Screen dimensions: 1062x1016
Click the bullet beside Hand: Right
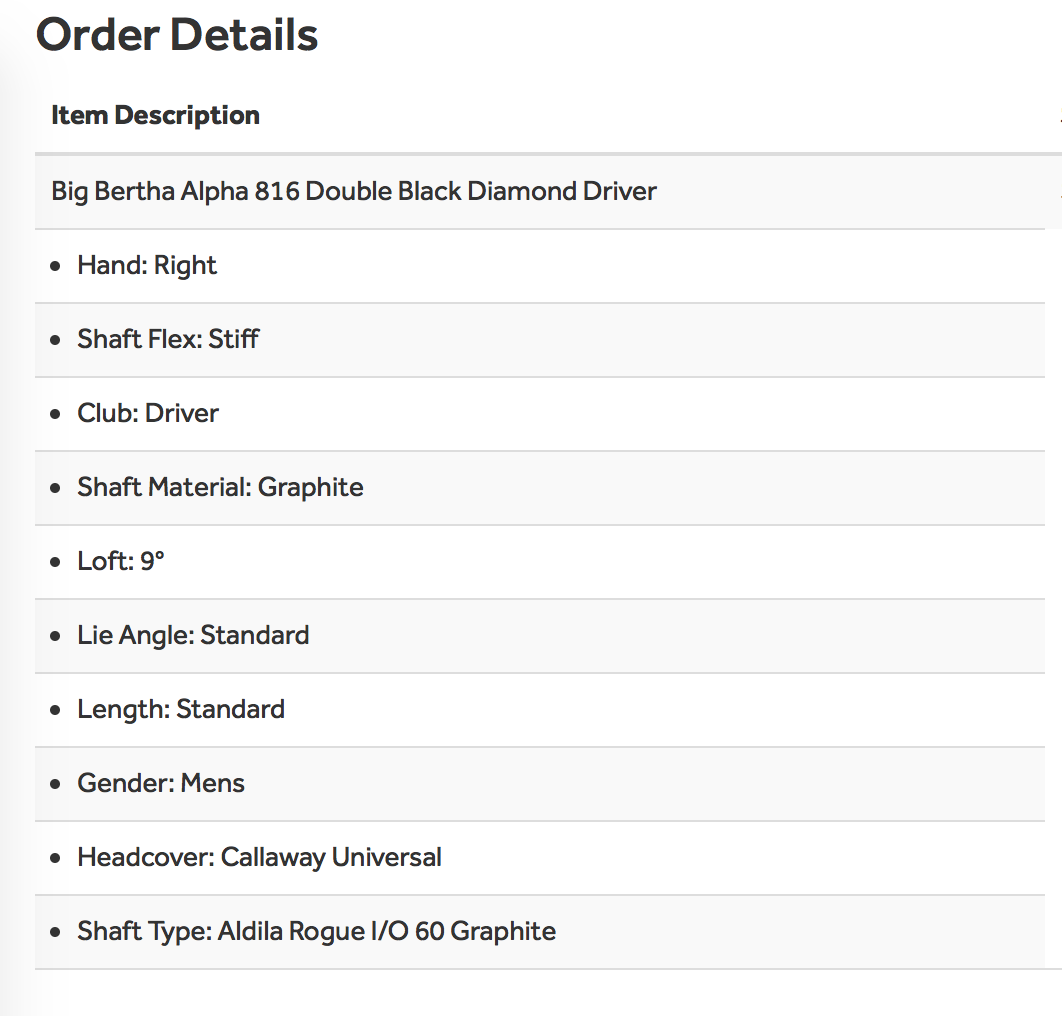click(55, 266)
